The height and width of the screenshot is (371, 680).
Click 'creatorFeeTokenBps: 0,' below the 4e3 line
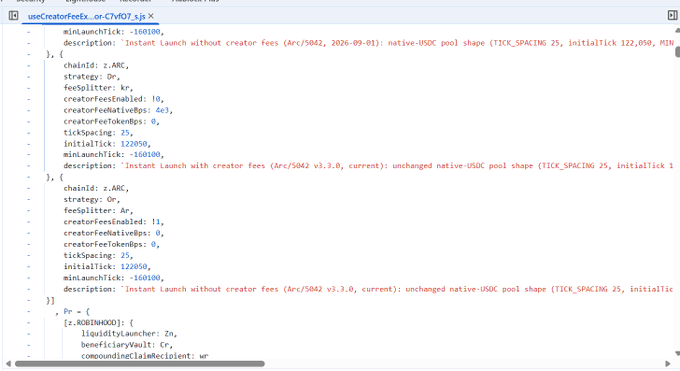point(111,122)
